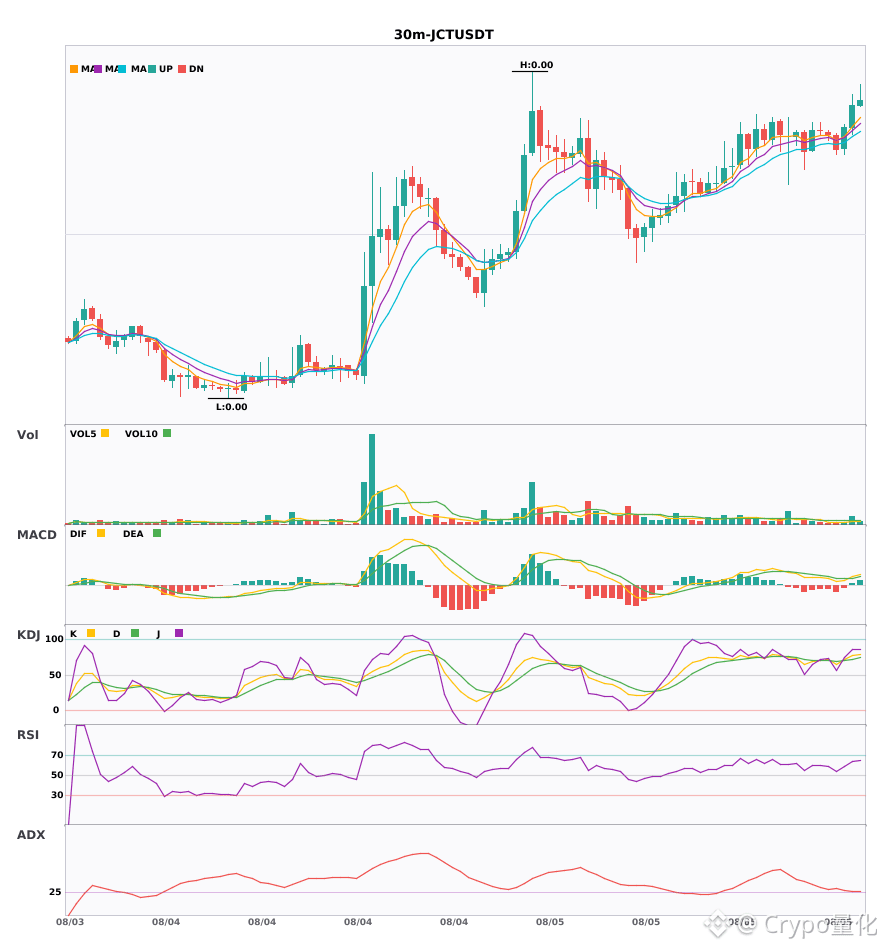Image resolution: width=885 pixels, height=950 pixels.
Task: Click the Vol panel label
Action: (x=27, y=435)
